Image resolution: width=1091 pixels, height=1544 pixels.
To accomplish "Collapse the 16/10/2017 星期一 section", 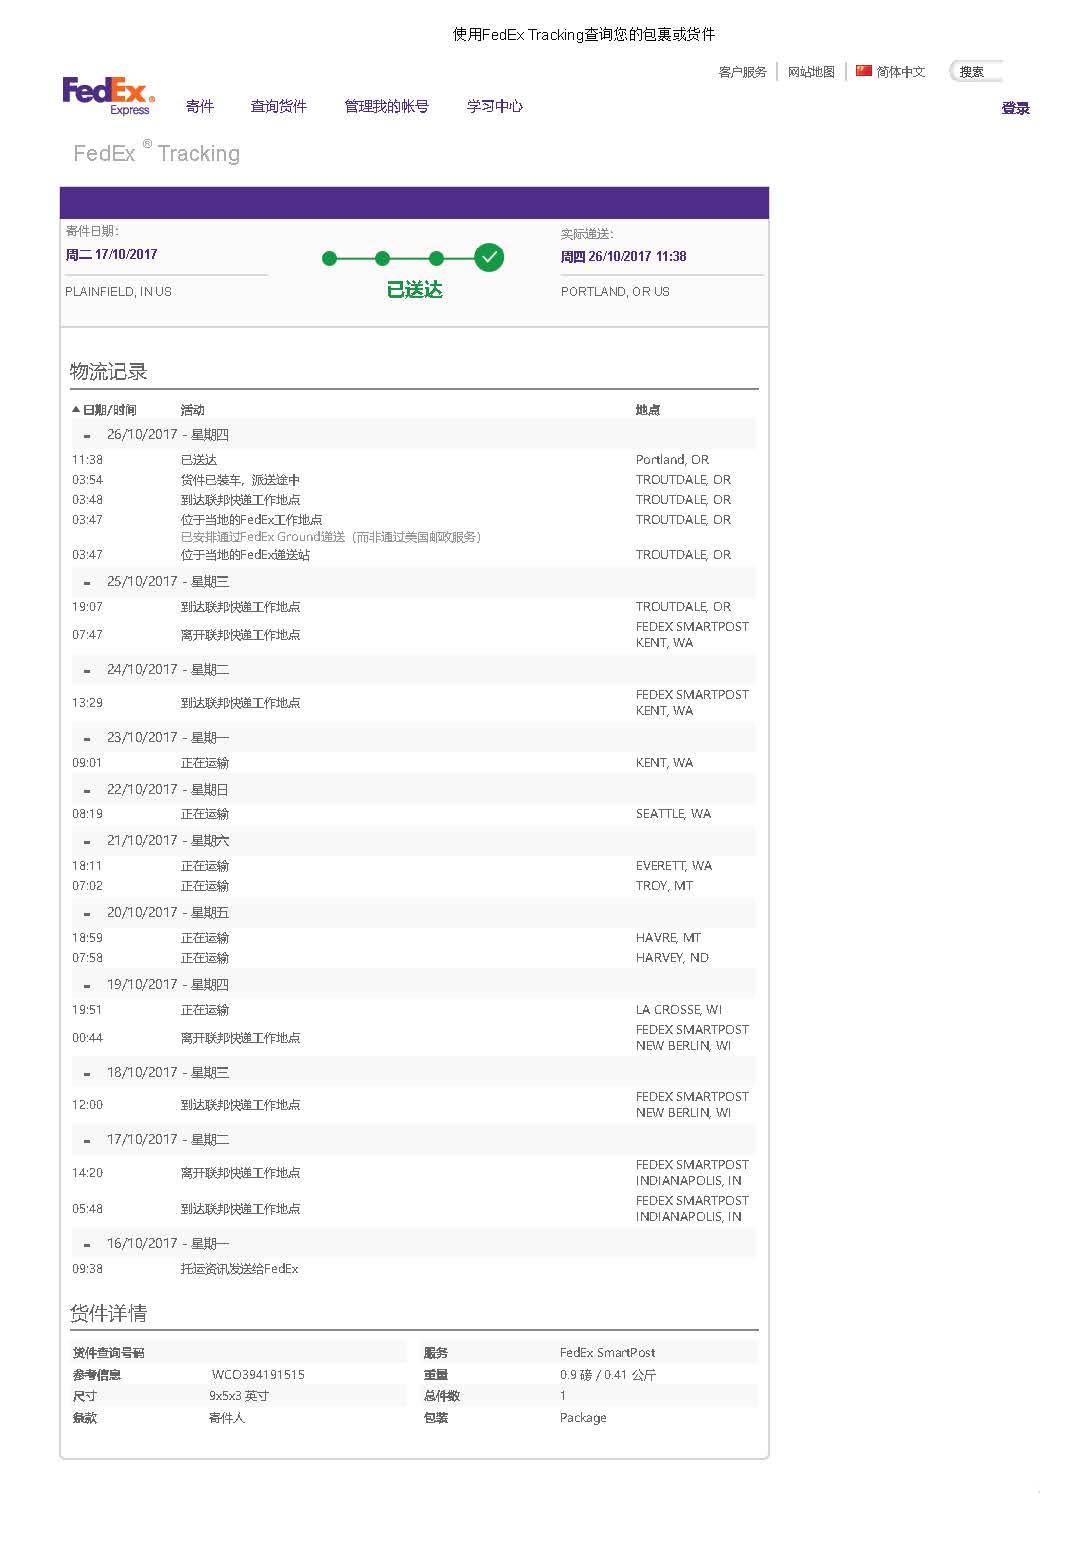I will coord(87,1245).
